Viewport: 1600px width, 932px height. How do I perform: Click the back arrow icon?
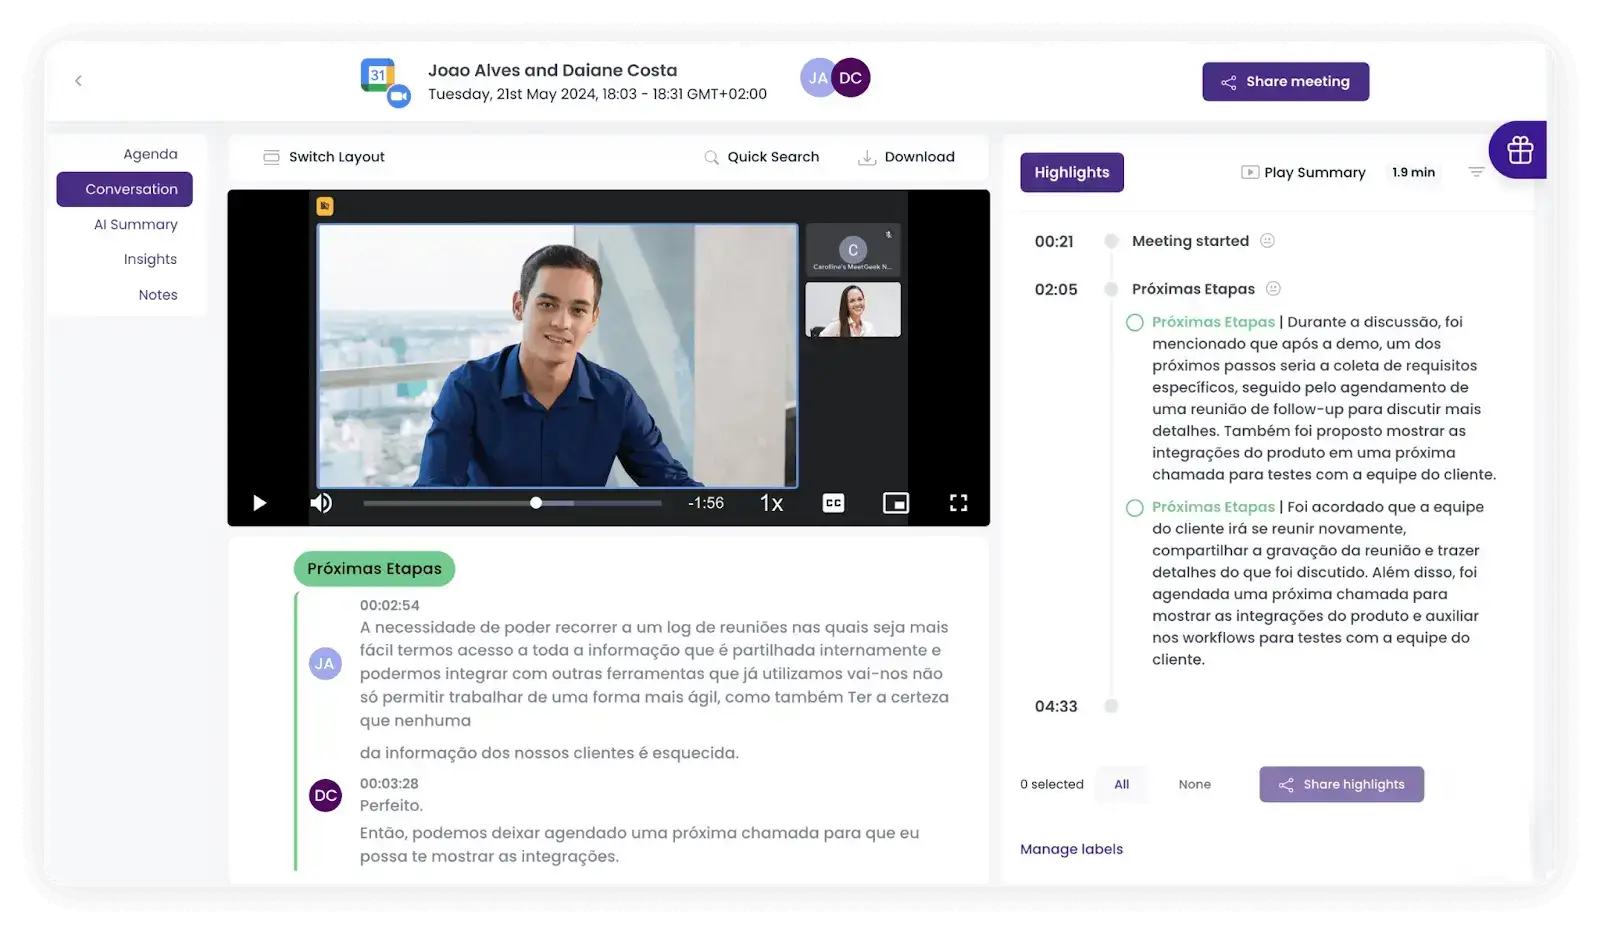tap(78, 81)
